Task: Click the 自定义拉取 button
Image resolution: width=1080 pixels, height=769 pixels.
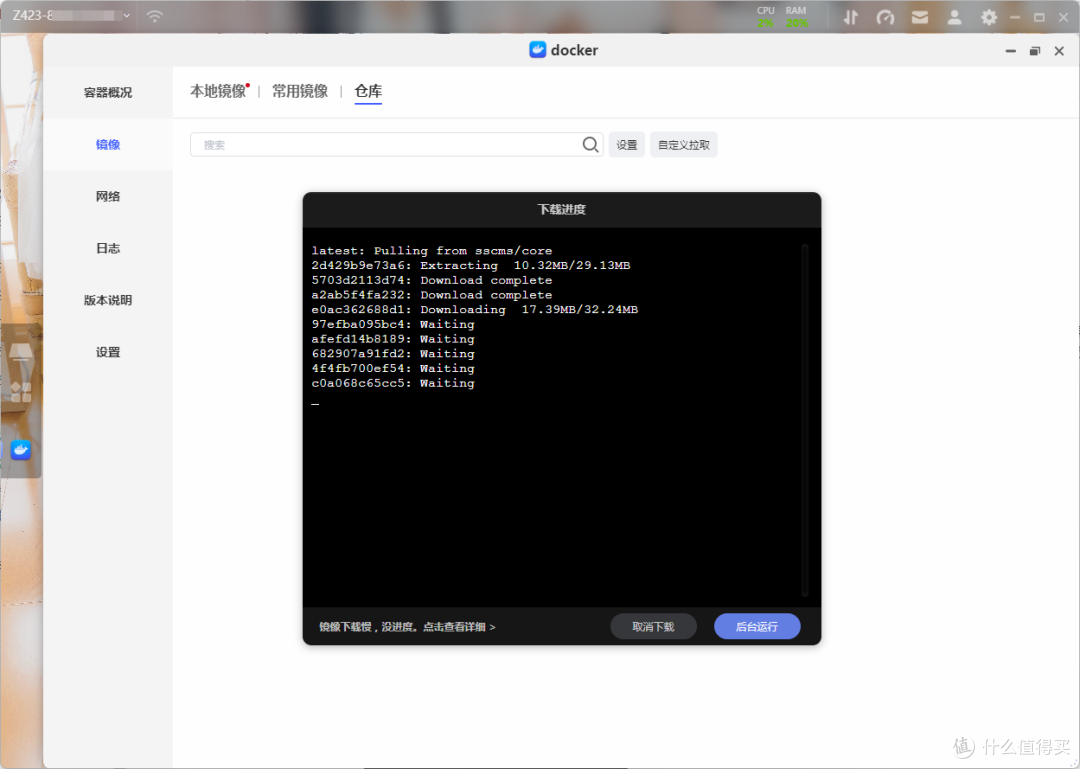Action: [684, 145]
